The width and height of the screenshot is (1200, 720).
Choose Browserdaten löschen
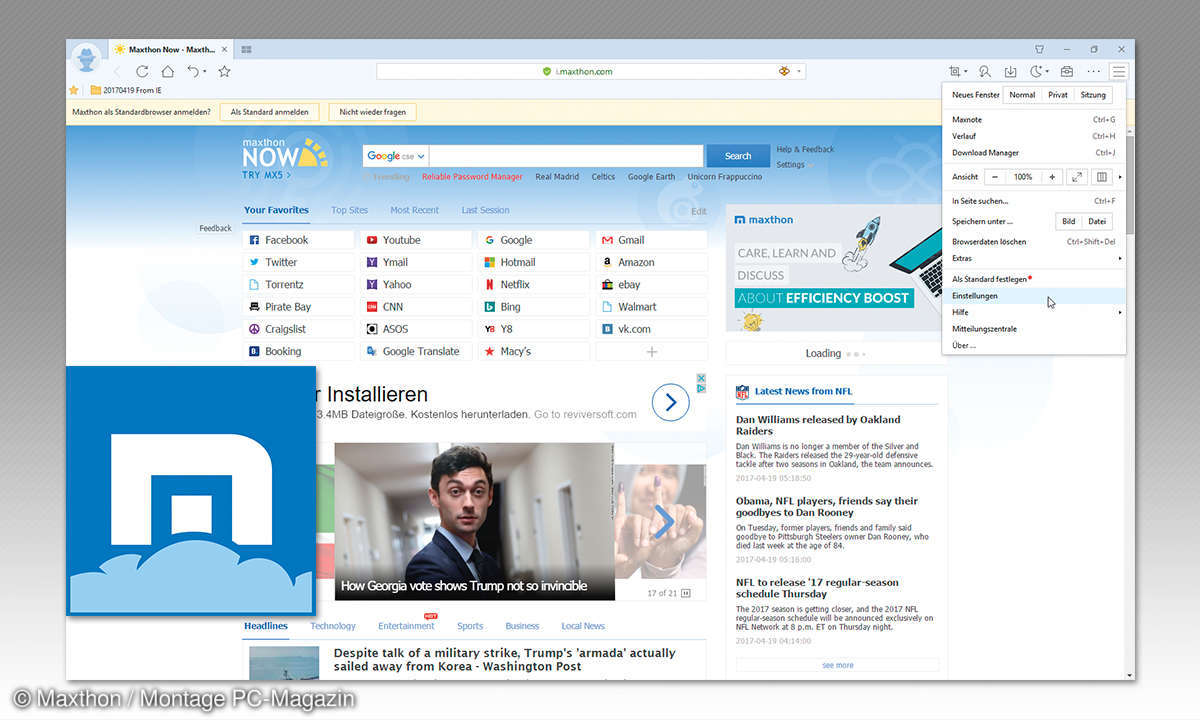coord(1034,241)
